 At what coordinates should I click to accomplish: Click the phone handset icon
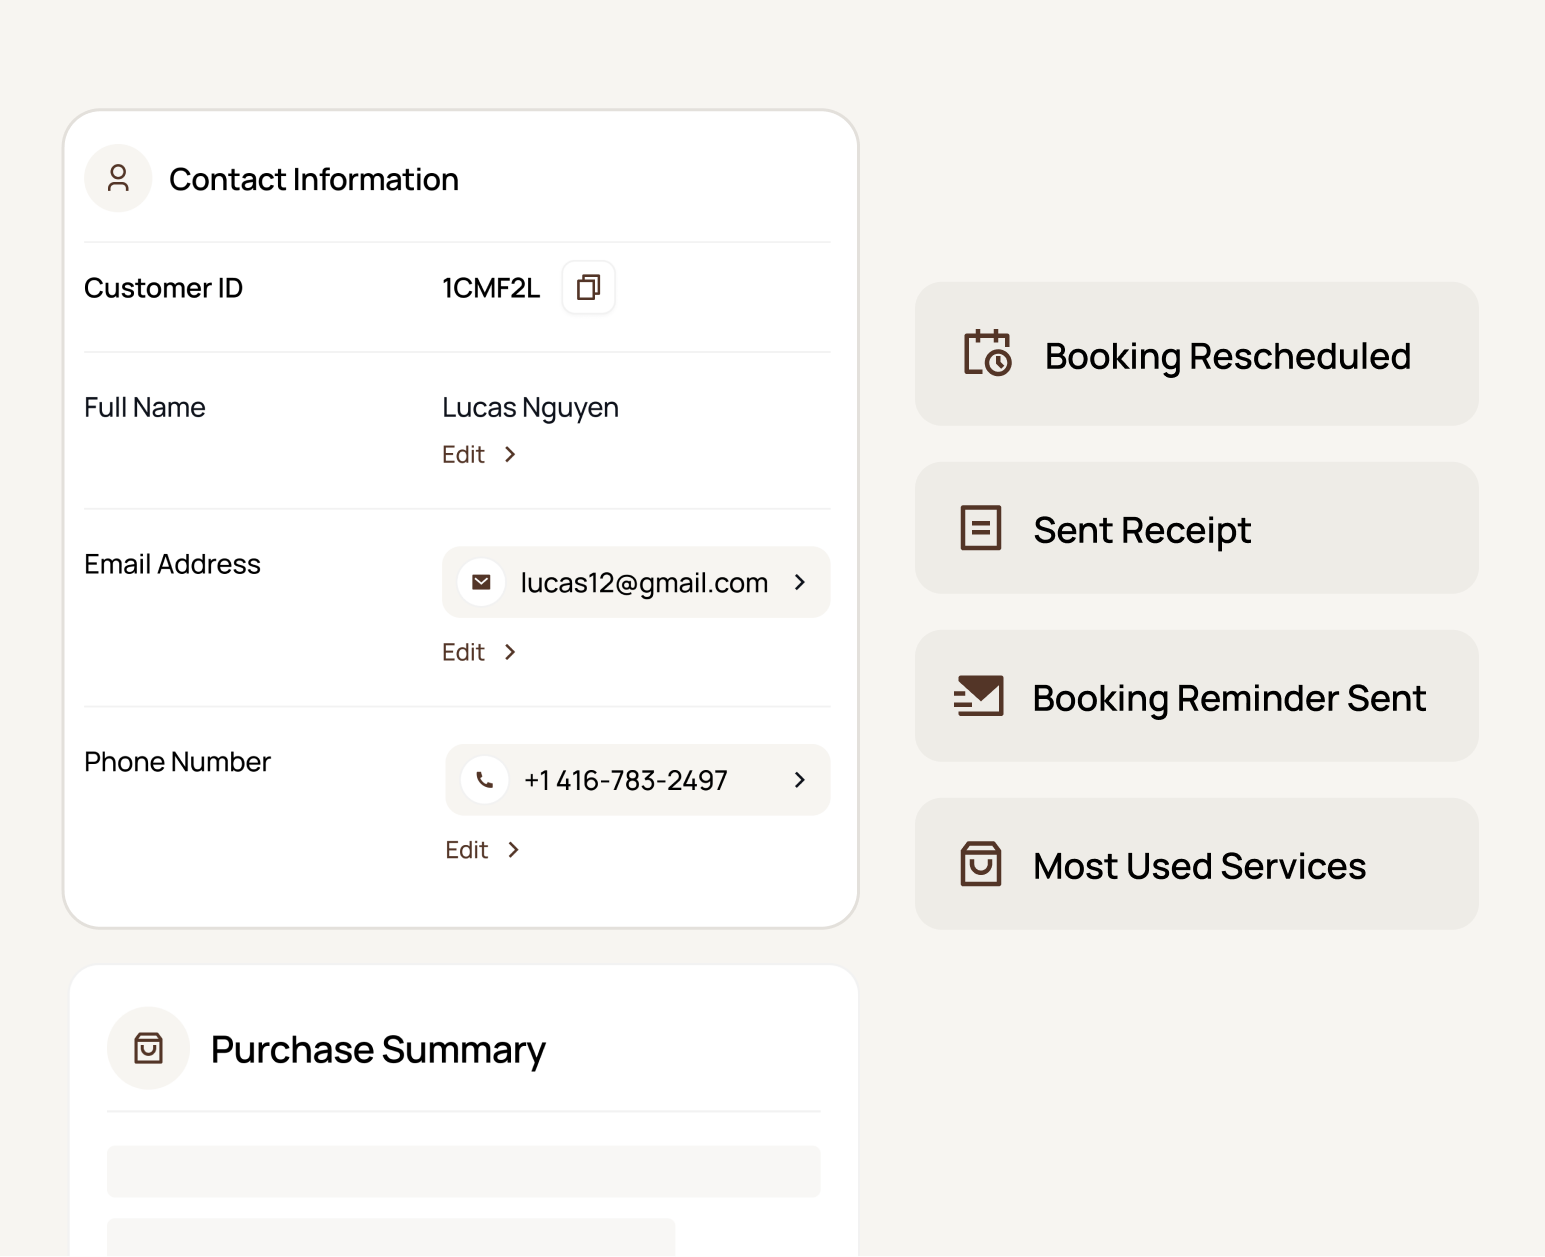coord(485,780)
